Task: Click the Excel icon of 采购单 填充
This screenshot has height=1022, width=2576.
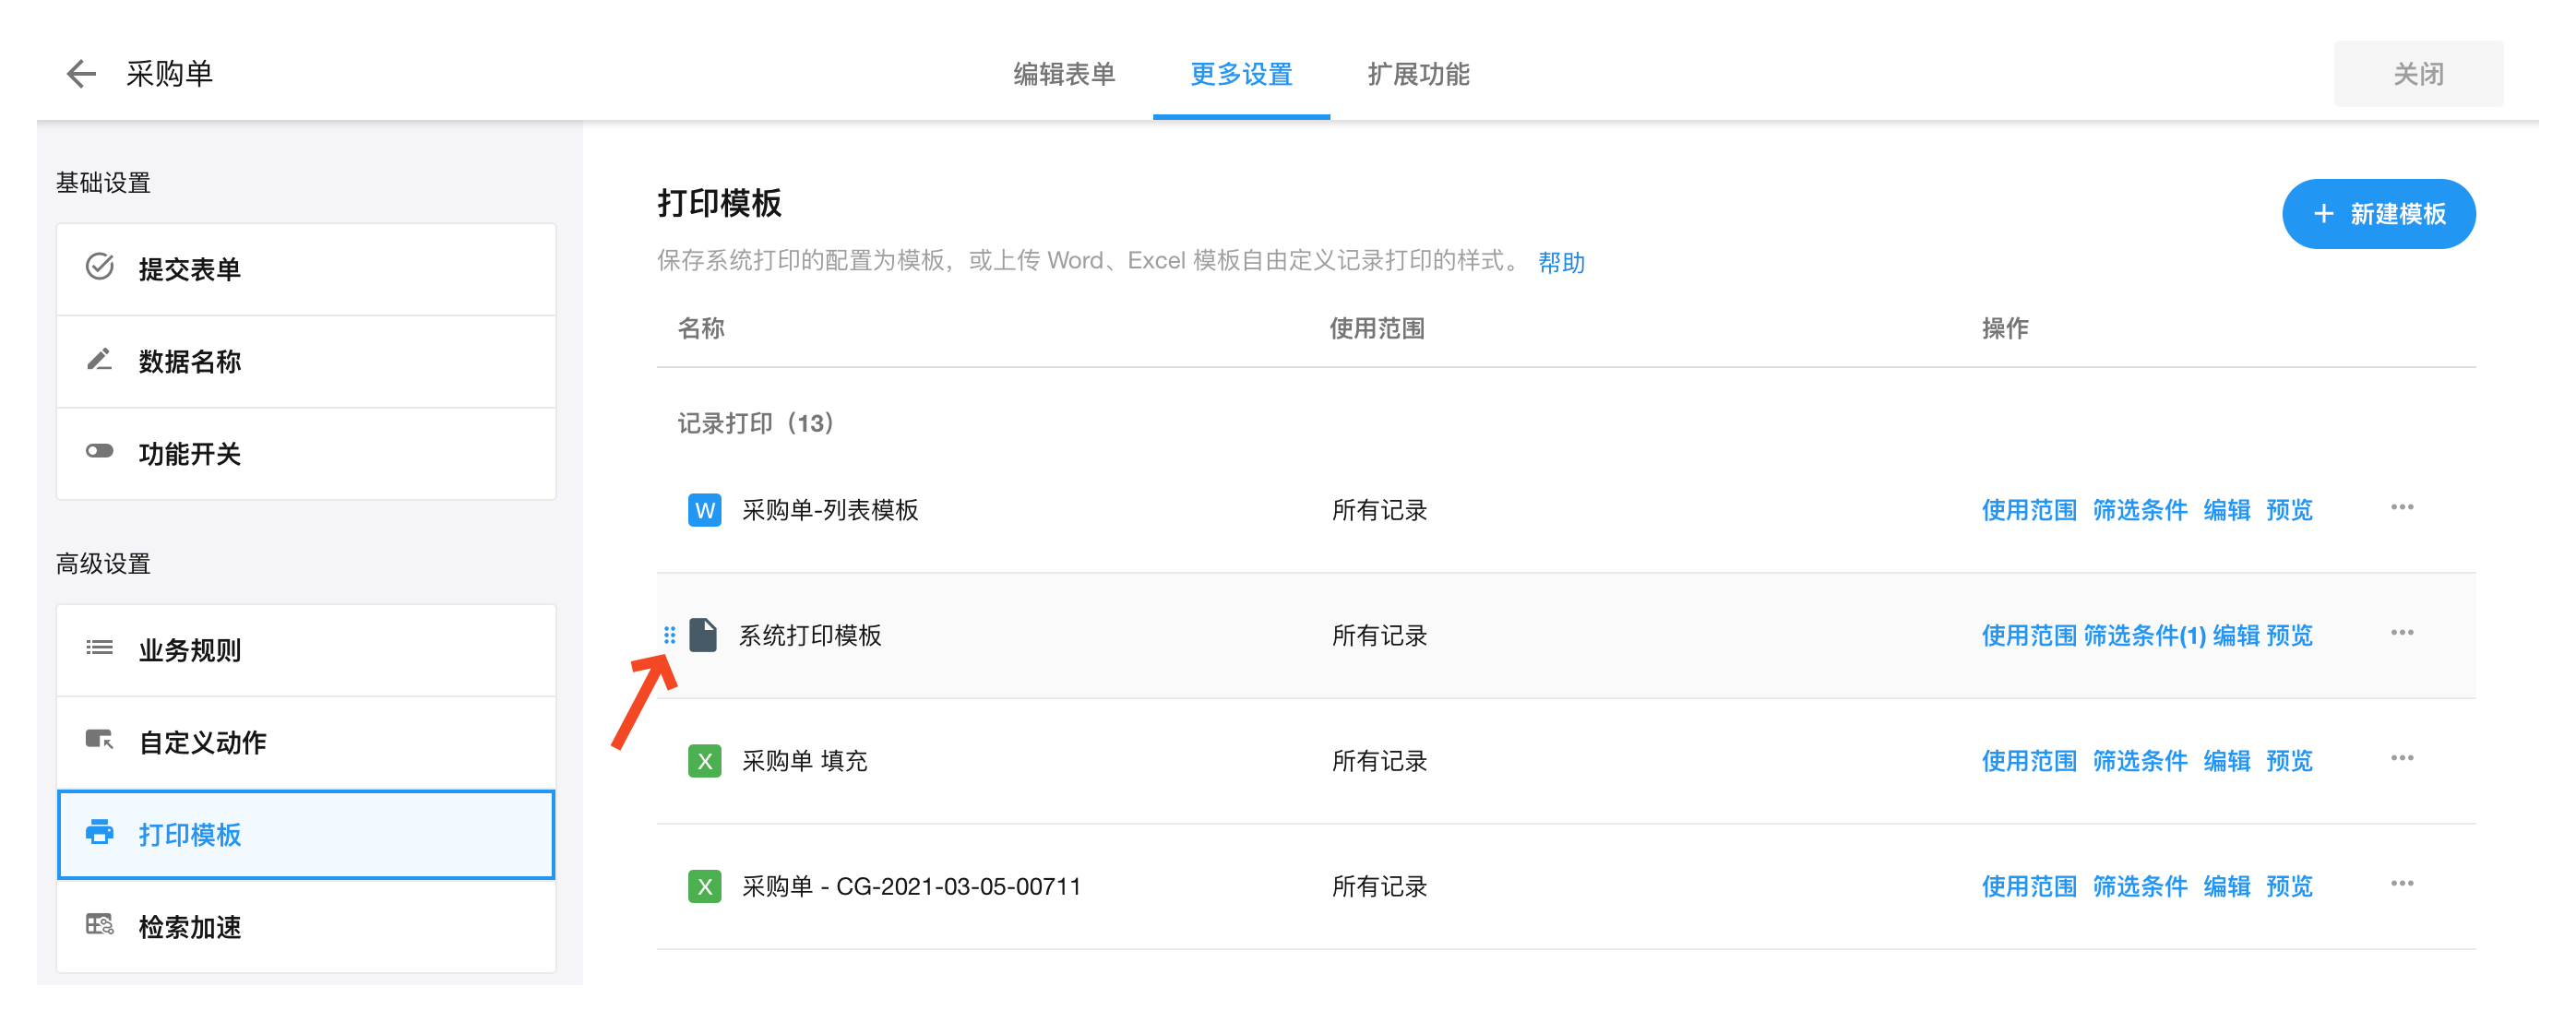Action: click(x=705, y=761)
